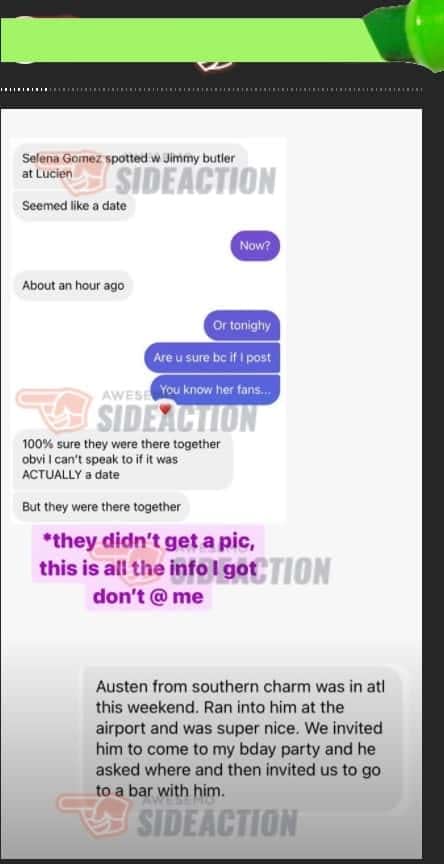The width and height of the screenshot is (444, 864).
Task: Click the partially hidden icon below green bar
Action: [214, 66]
